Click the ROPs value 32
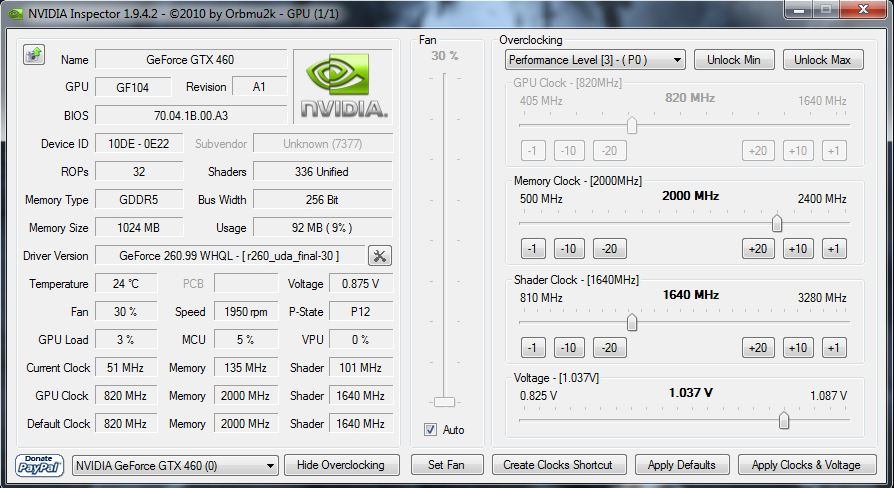The image size is (894, 488). click(x=139, y=172)
